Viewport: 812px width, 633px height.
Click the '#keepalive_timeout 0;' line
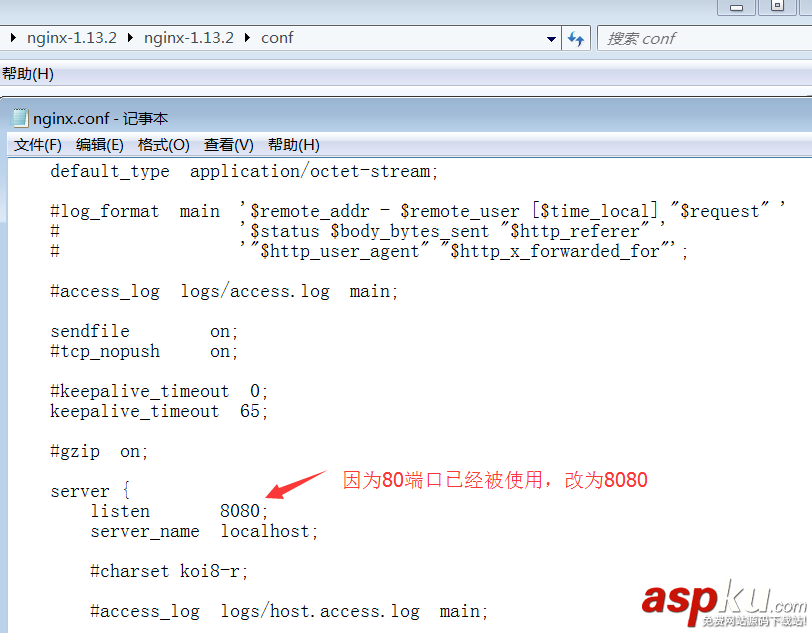click(159, 391)
